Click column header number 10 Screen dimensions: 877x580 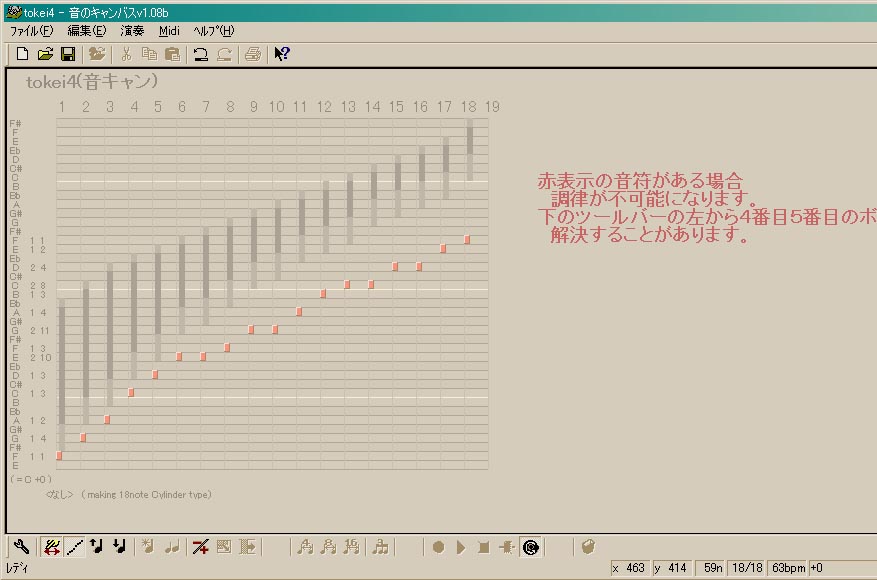tap(276, 106)
